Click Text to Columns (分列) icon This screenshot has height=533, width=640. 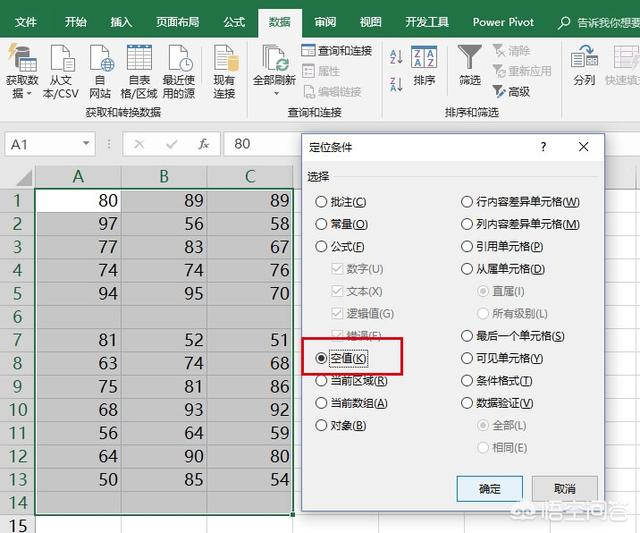584,58
